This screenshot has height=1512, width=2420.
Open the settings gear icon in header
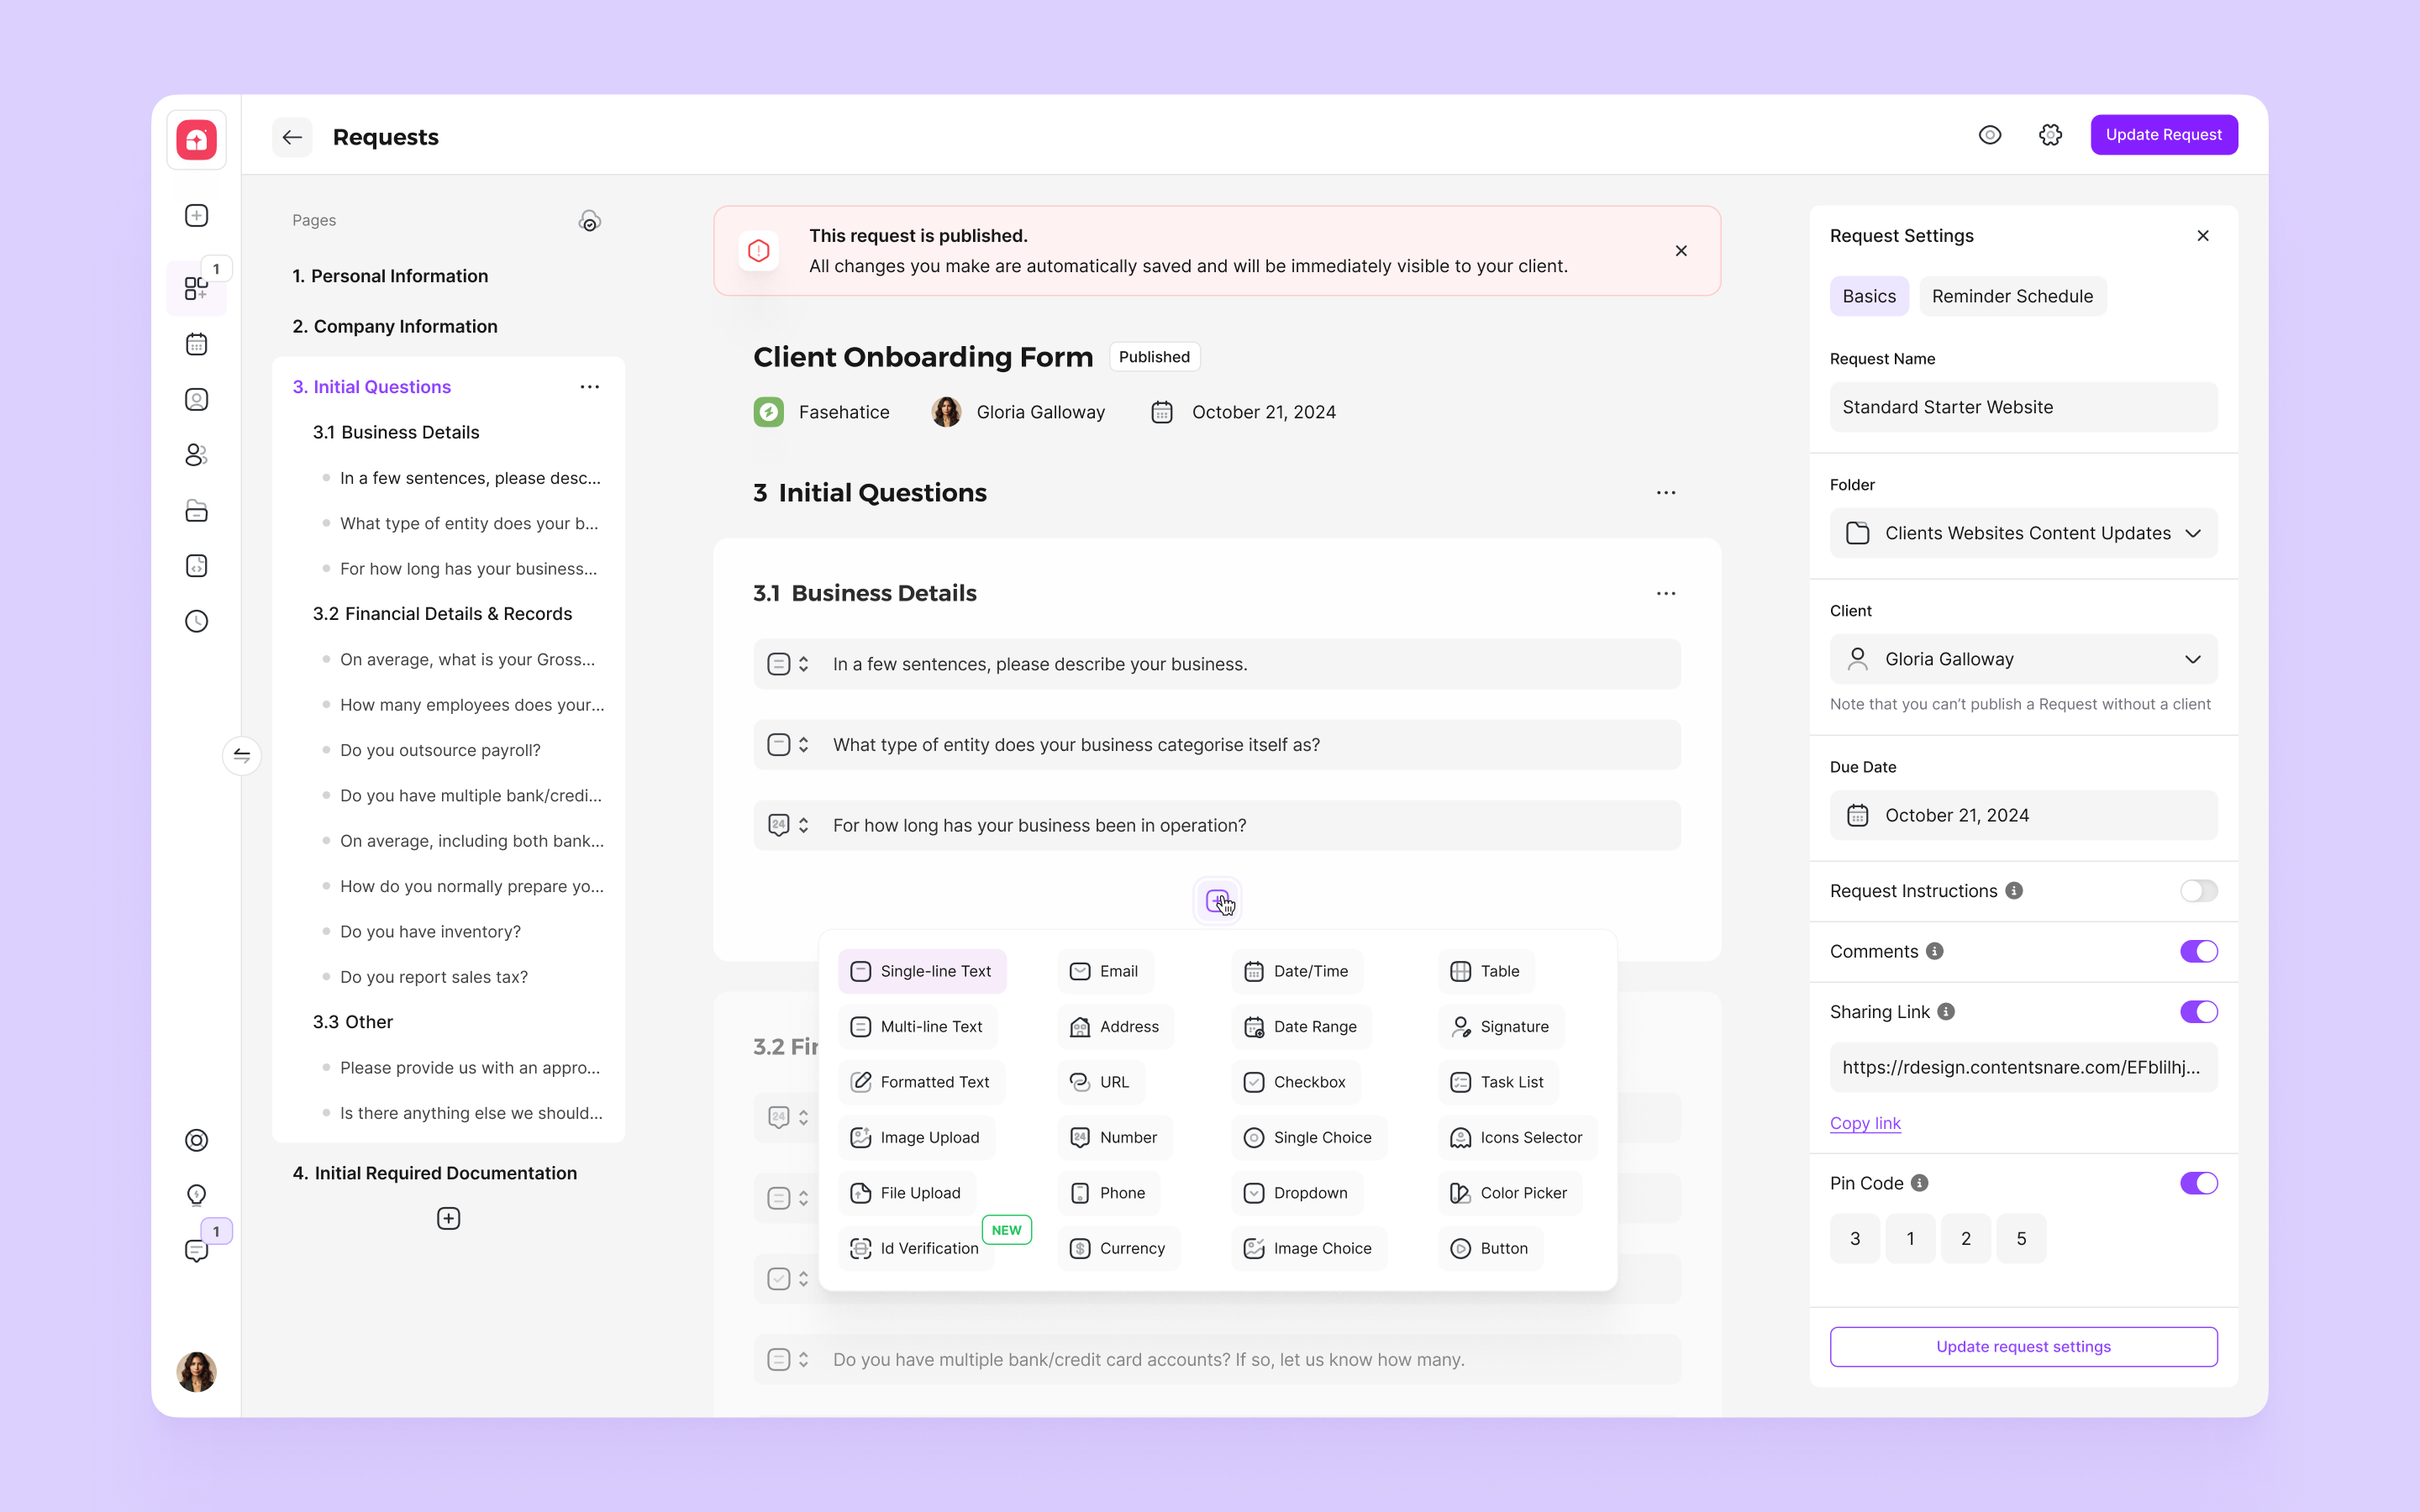[x=2050, y=135]
